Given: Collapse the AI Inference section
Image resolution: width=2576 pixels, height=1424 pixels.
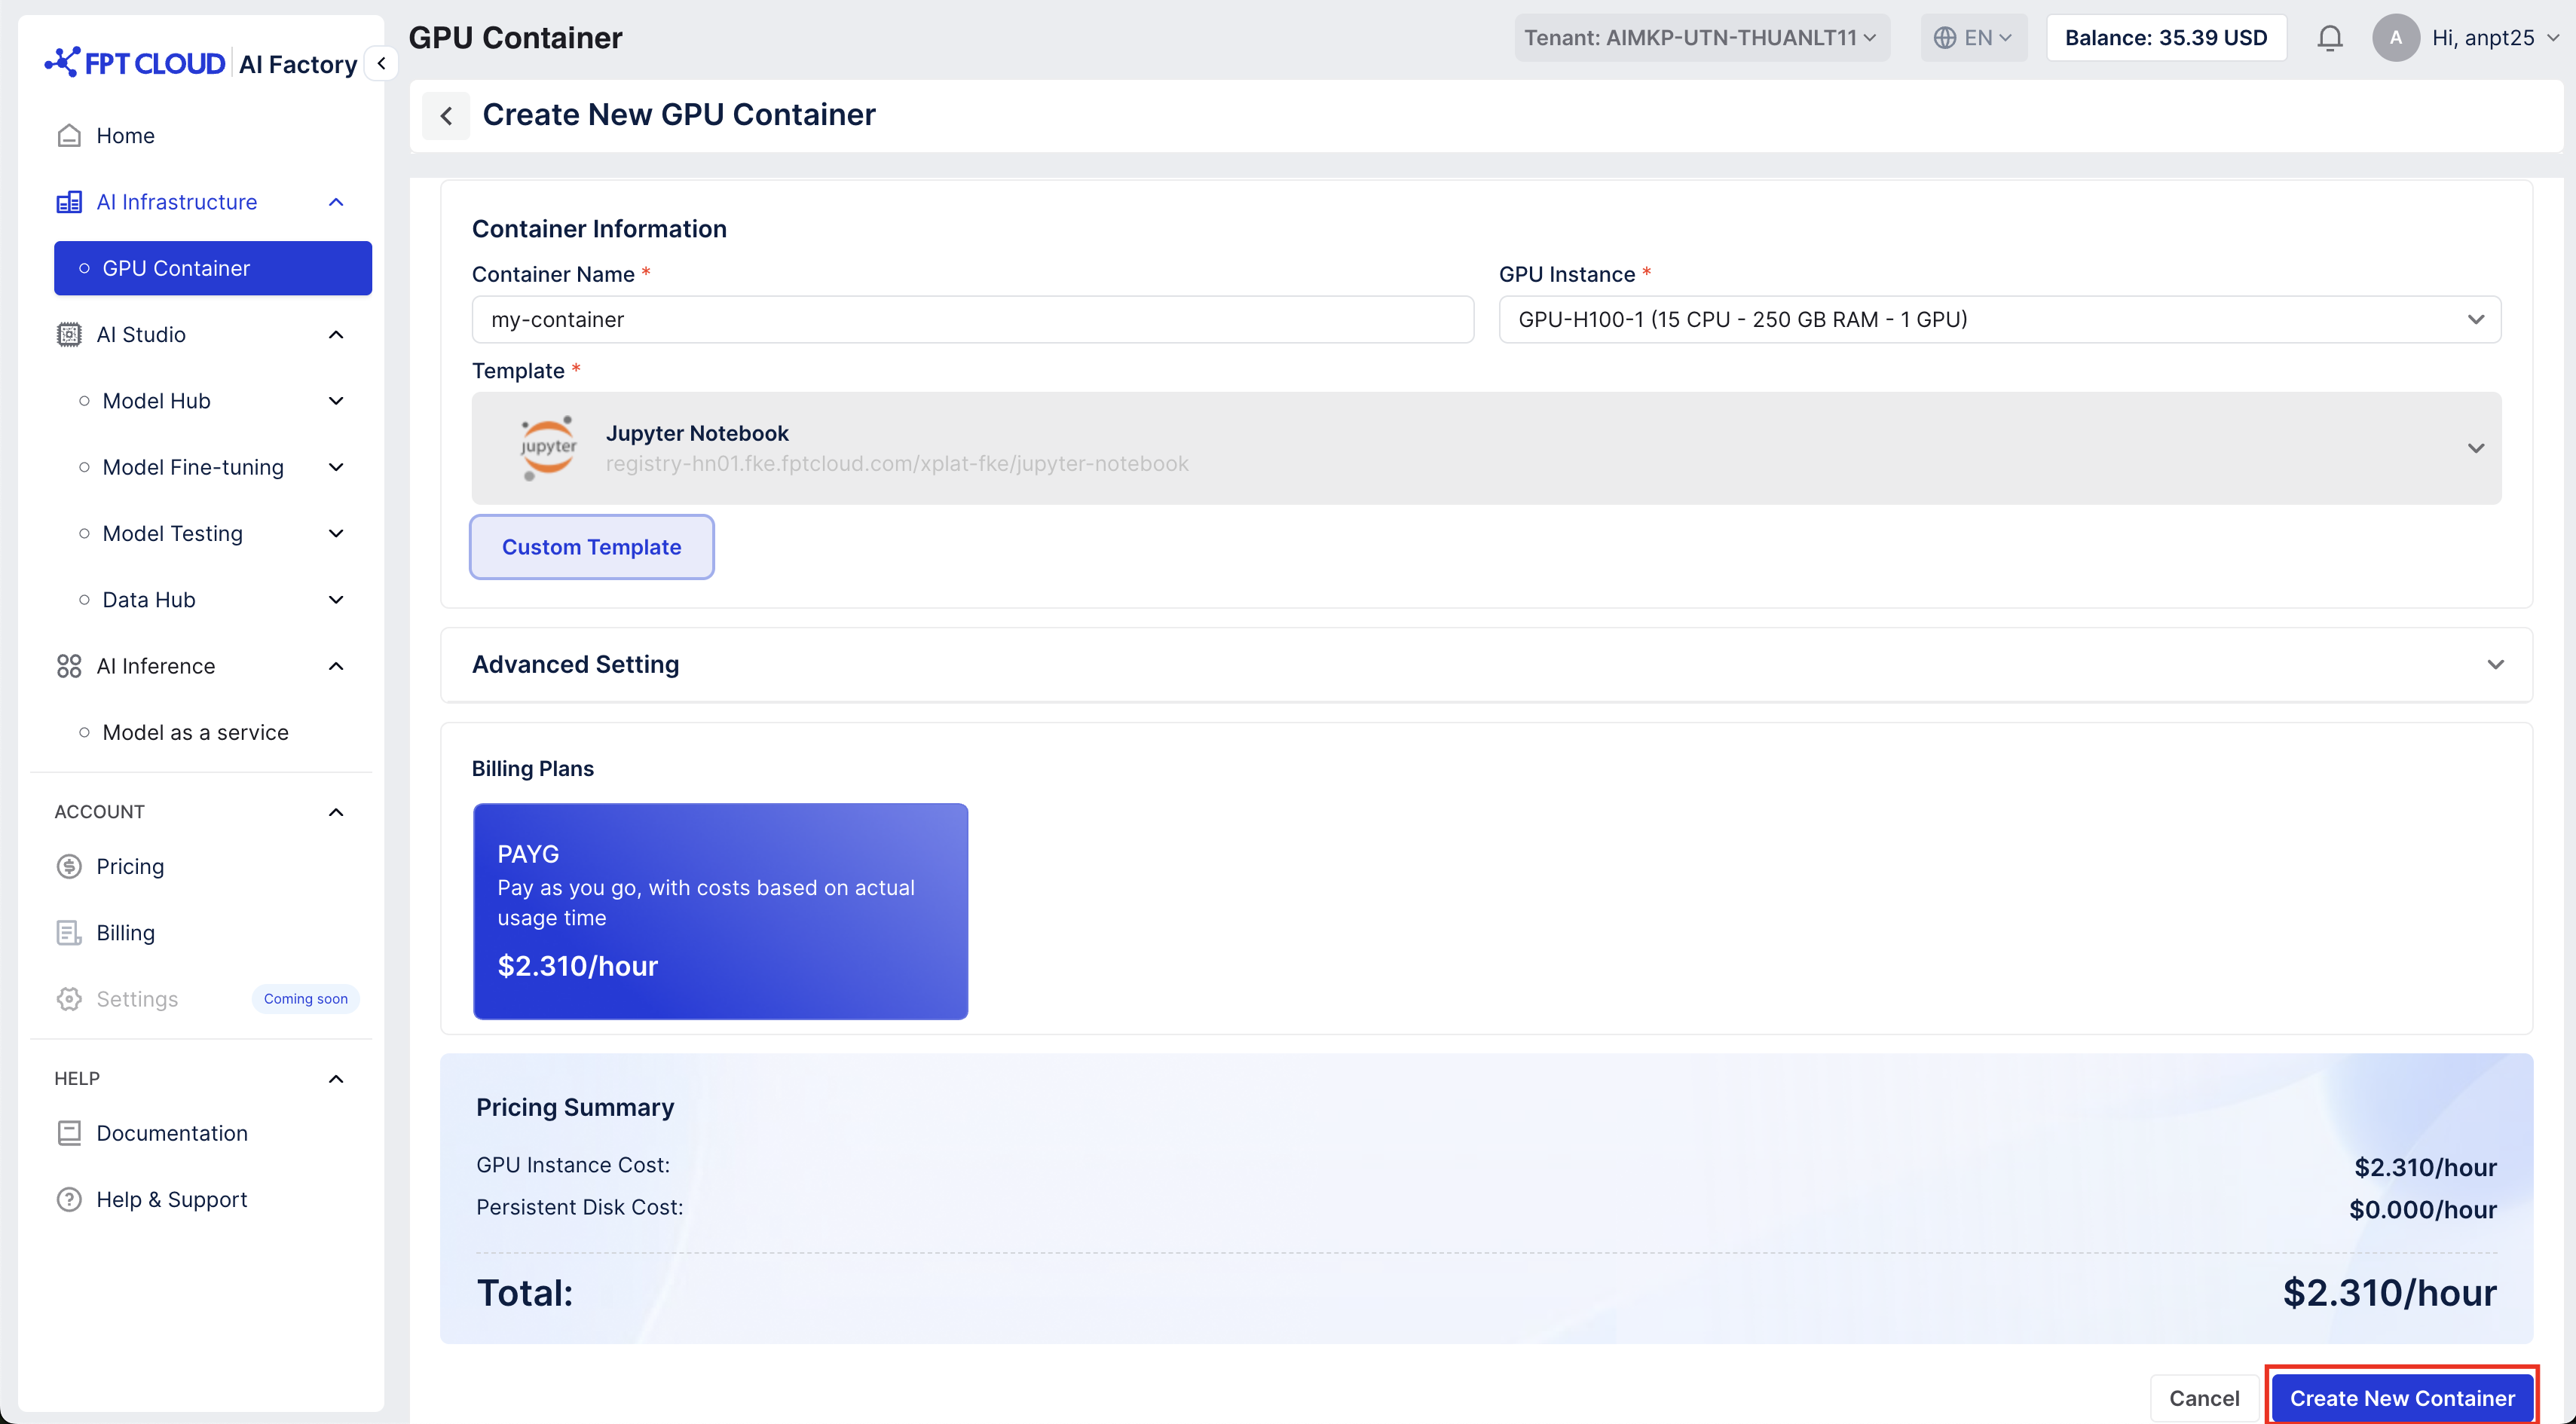Looking at the screenshot, I should [336, 666].
